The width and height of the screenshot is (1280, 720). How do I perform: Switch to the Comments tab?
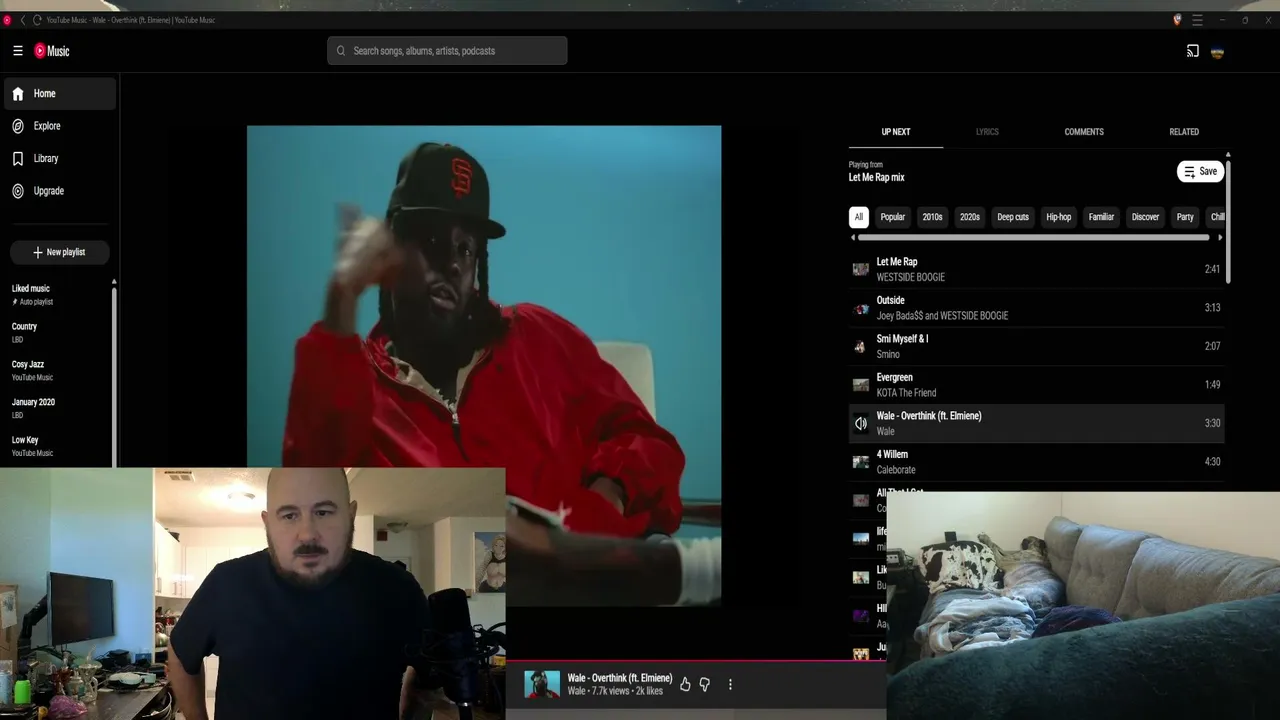[1084, 132]
